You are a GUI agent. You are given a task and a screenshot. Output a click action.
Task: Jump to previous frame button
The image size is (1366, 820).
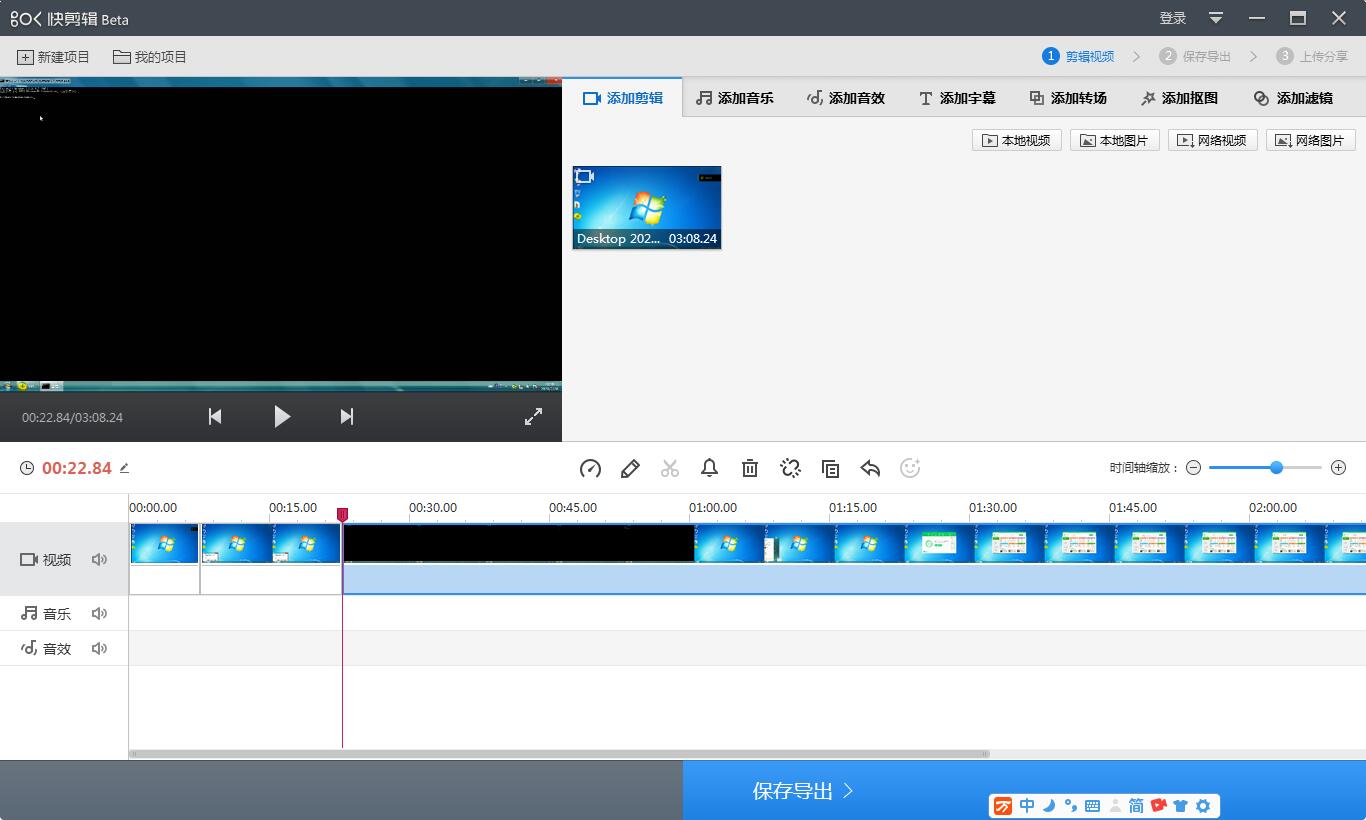(x=215, y=416)
